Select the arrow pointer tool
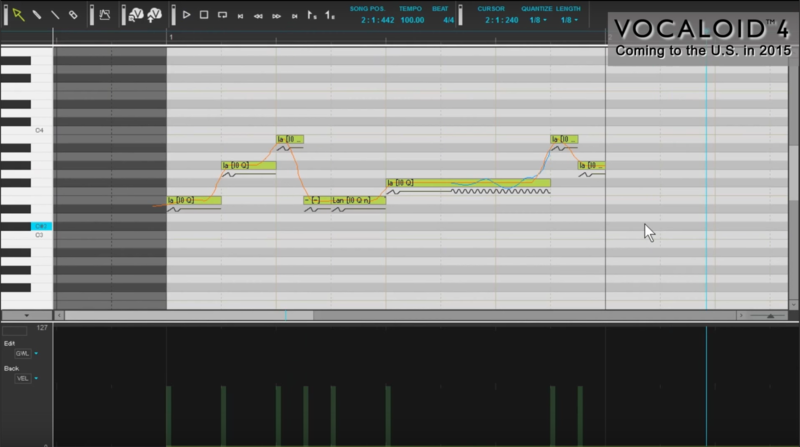This screenshot has width=800, height=447. click(x=17, y=15)
